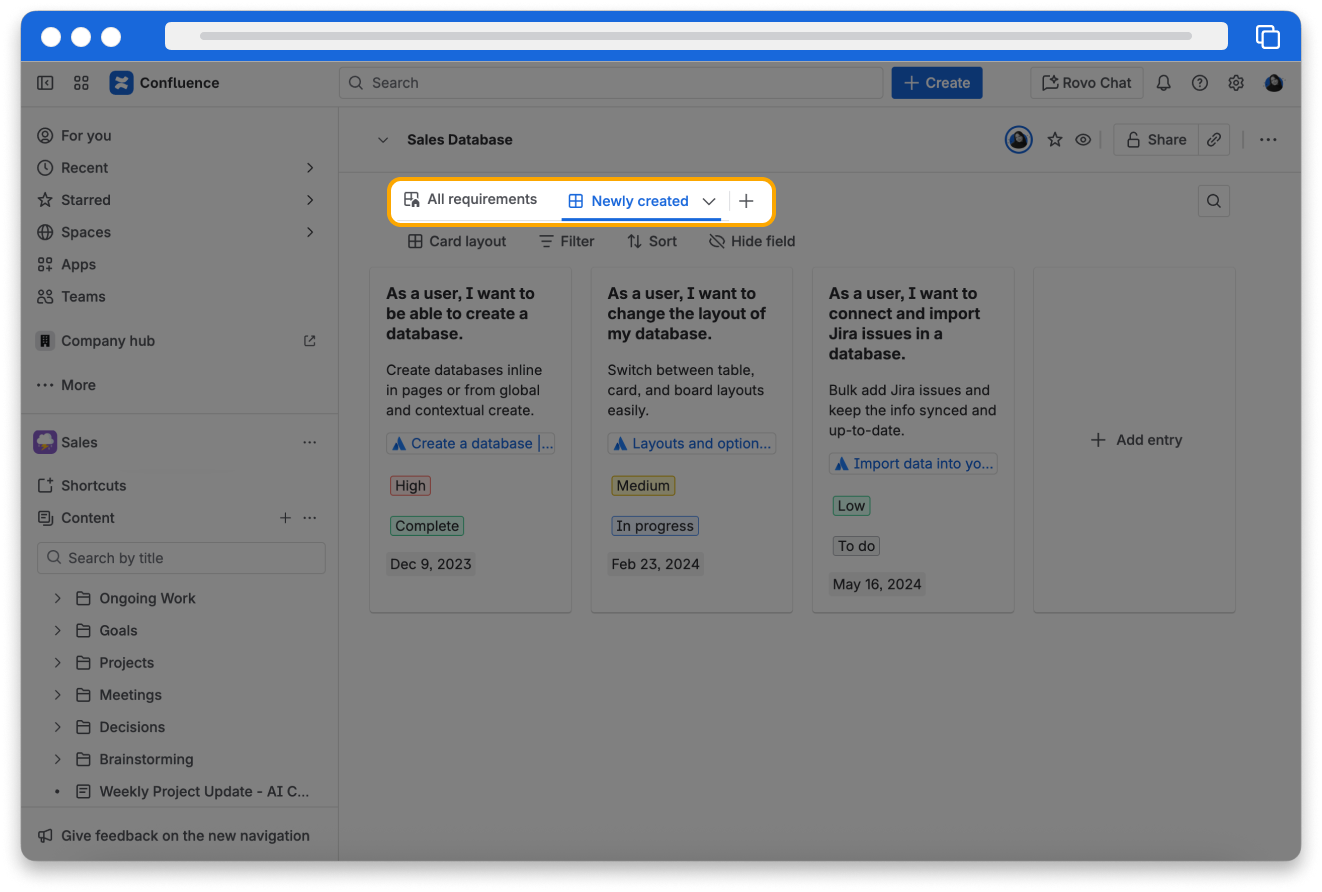Click the Search by title field
This screenshot has width=1322, height=892.
[182, 558]
